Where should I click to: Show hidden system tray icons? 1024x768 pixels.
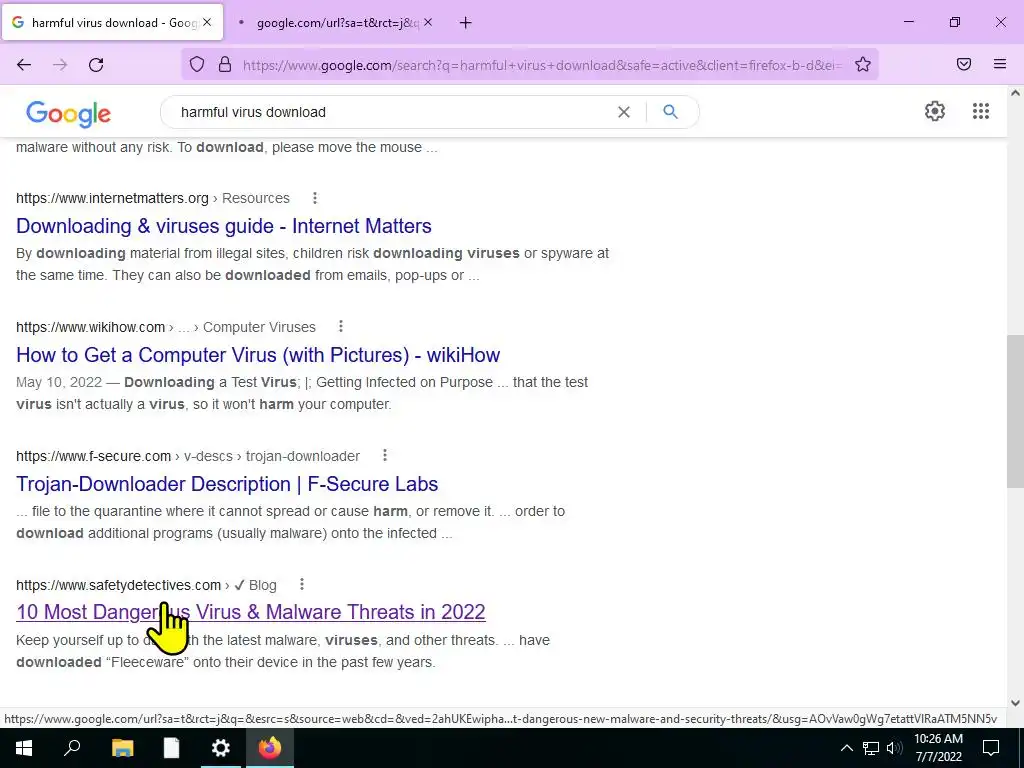coord(846,748)
